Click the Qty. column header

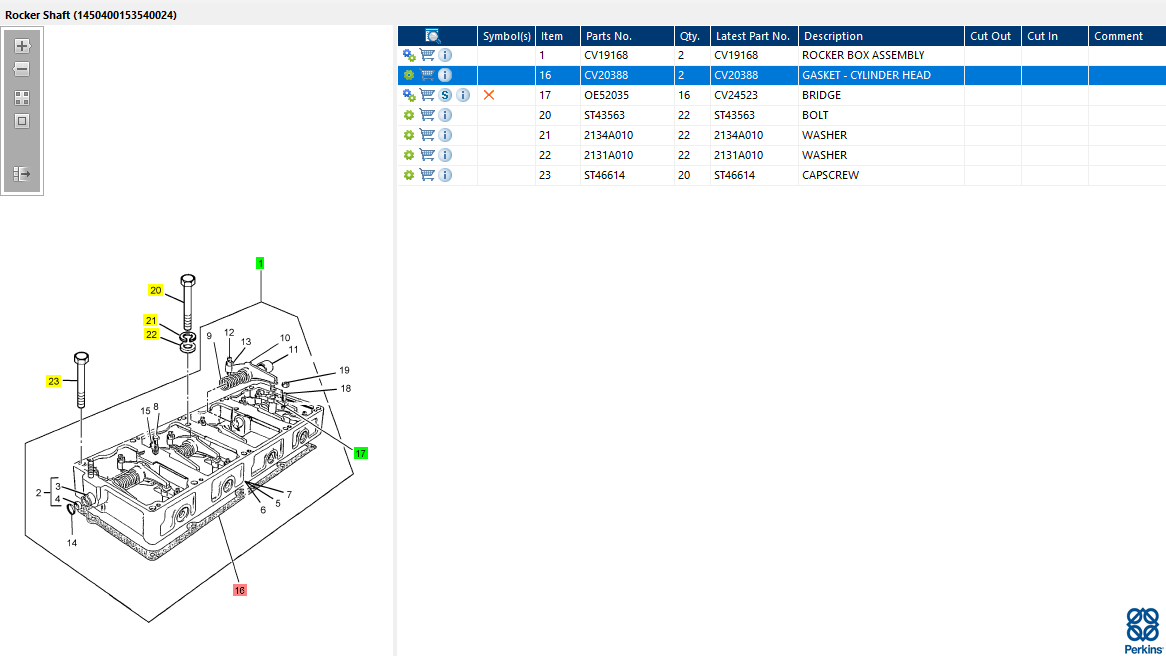pyautogui.click(x=689, y=36)
